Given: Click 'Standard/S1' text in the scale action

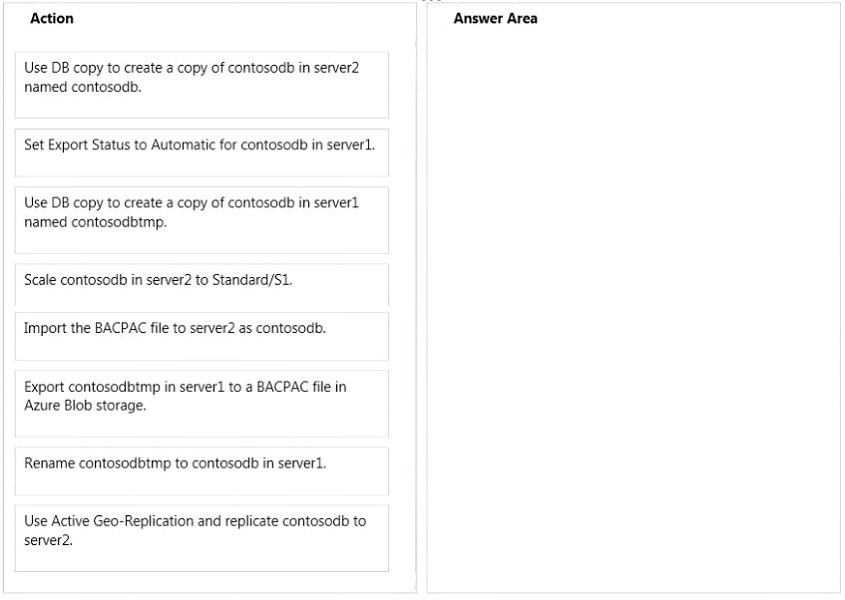Looking at the screenshot, I should pyautogui.click(x=252, y=280).
